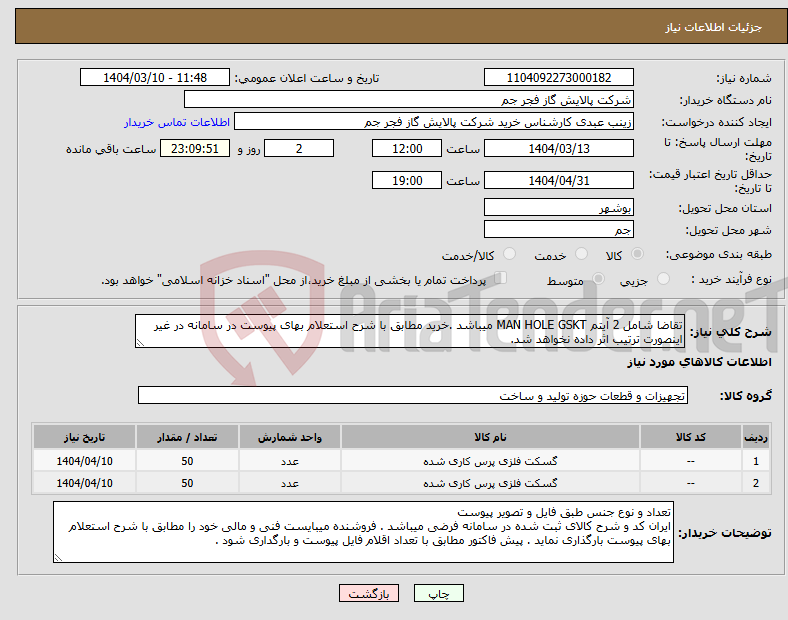
Task: Click row 1 quantity cell 50
Action: point(187,461)
